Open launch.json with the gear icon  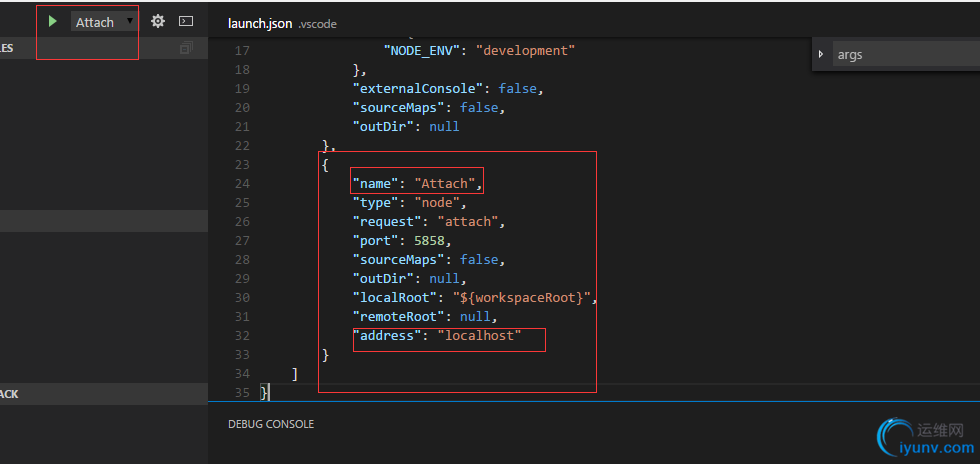click(158, 21)
